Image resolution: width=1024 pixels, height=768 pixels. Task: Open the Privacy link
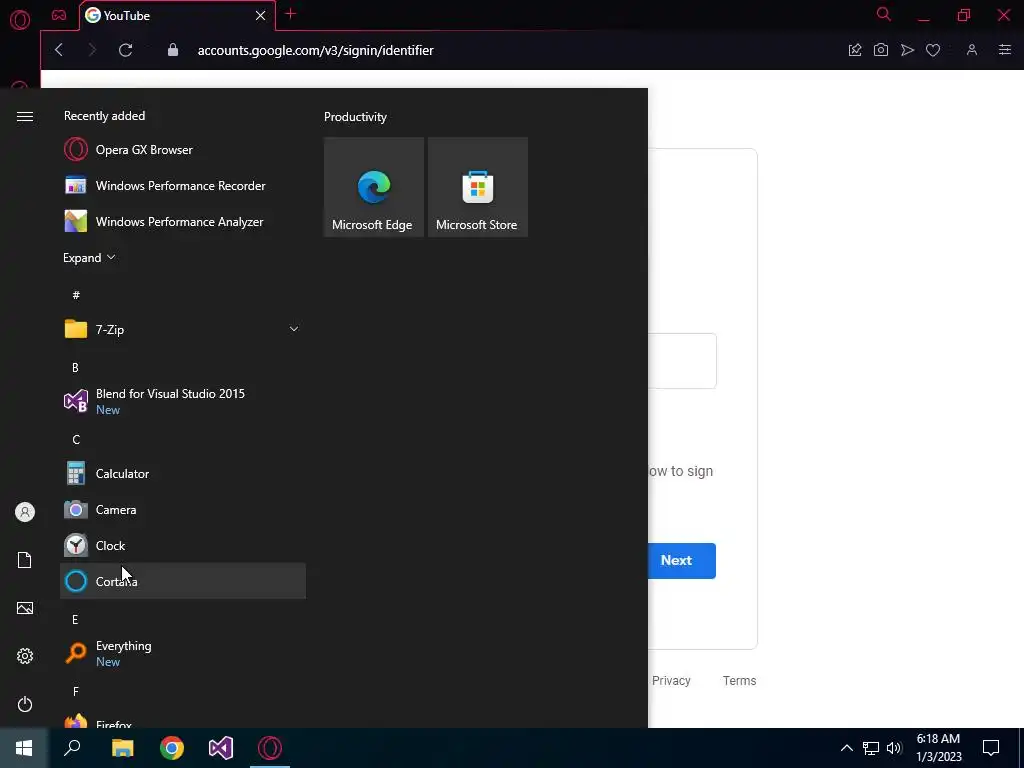click(x=671, y=680)
